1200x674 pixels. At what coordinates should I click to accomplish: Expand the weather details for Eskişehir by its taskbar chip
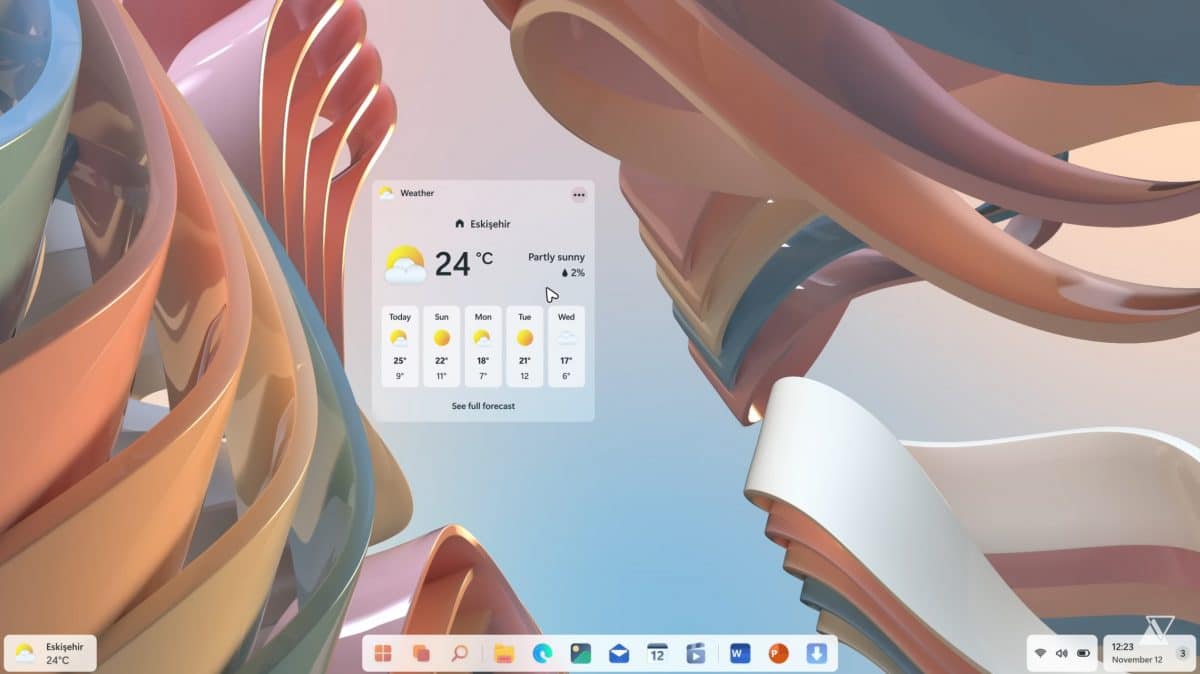pos(50,652)
